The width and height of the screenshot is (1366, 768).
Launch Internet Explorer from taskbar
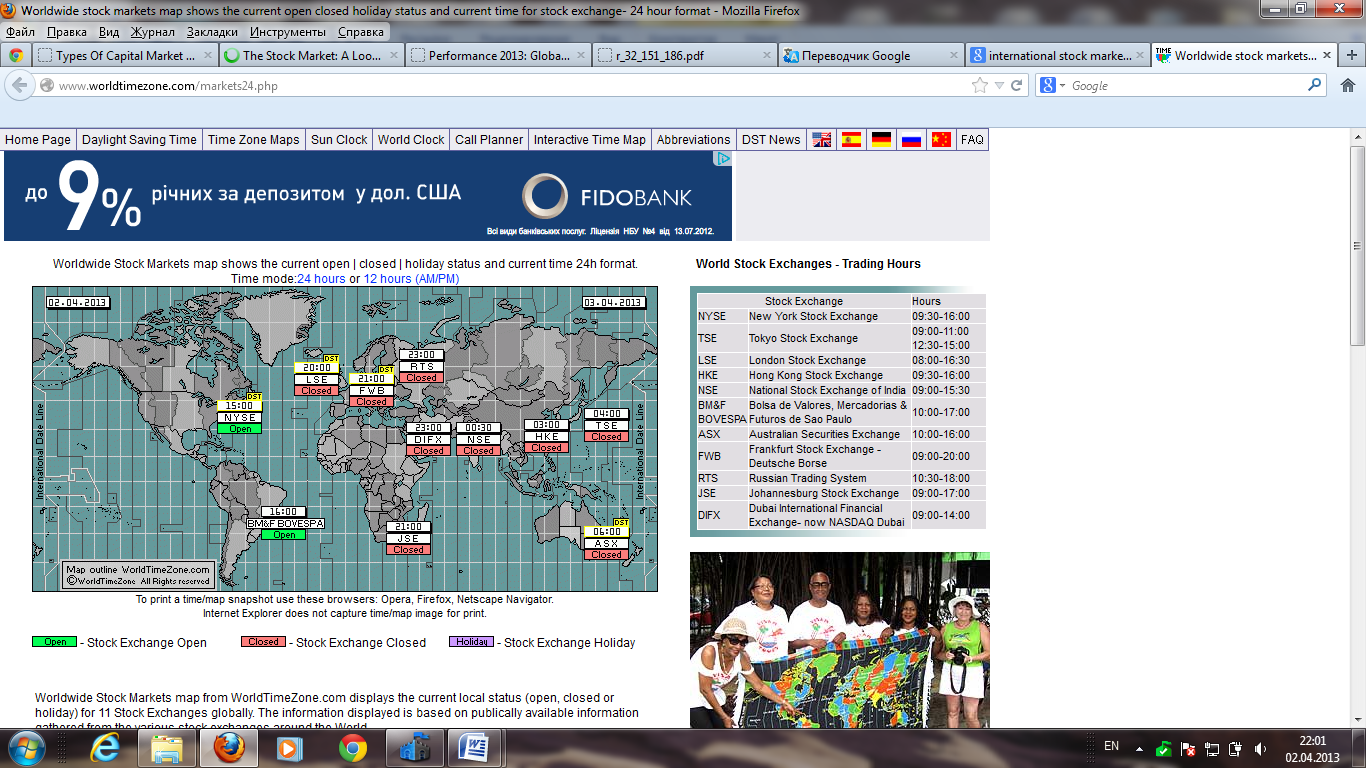(x=105, y=748)
